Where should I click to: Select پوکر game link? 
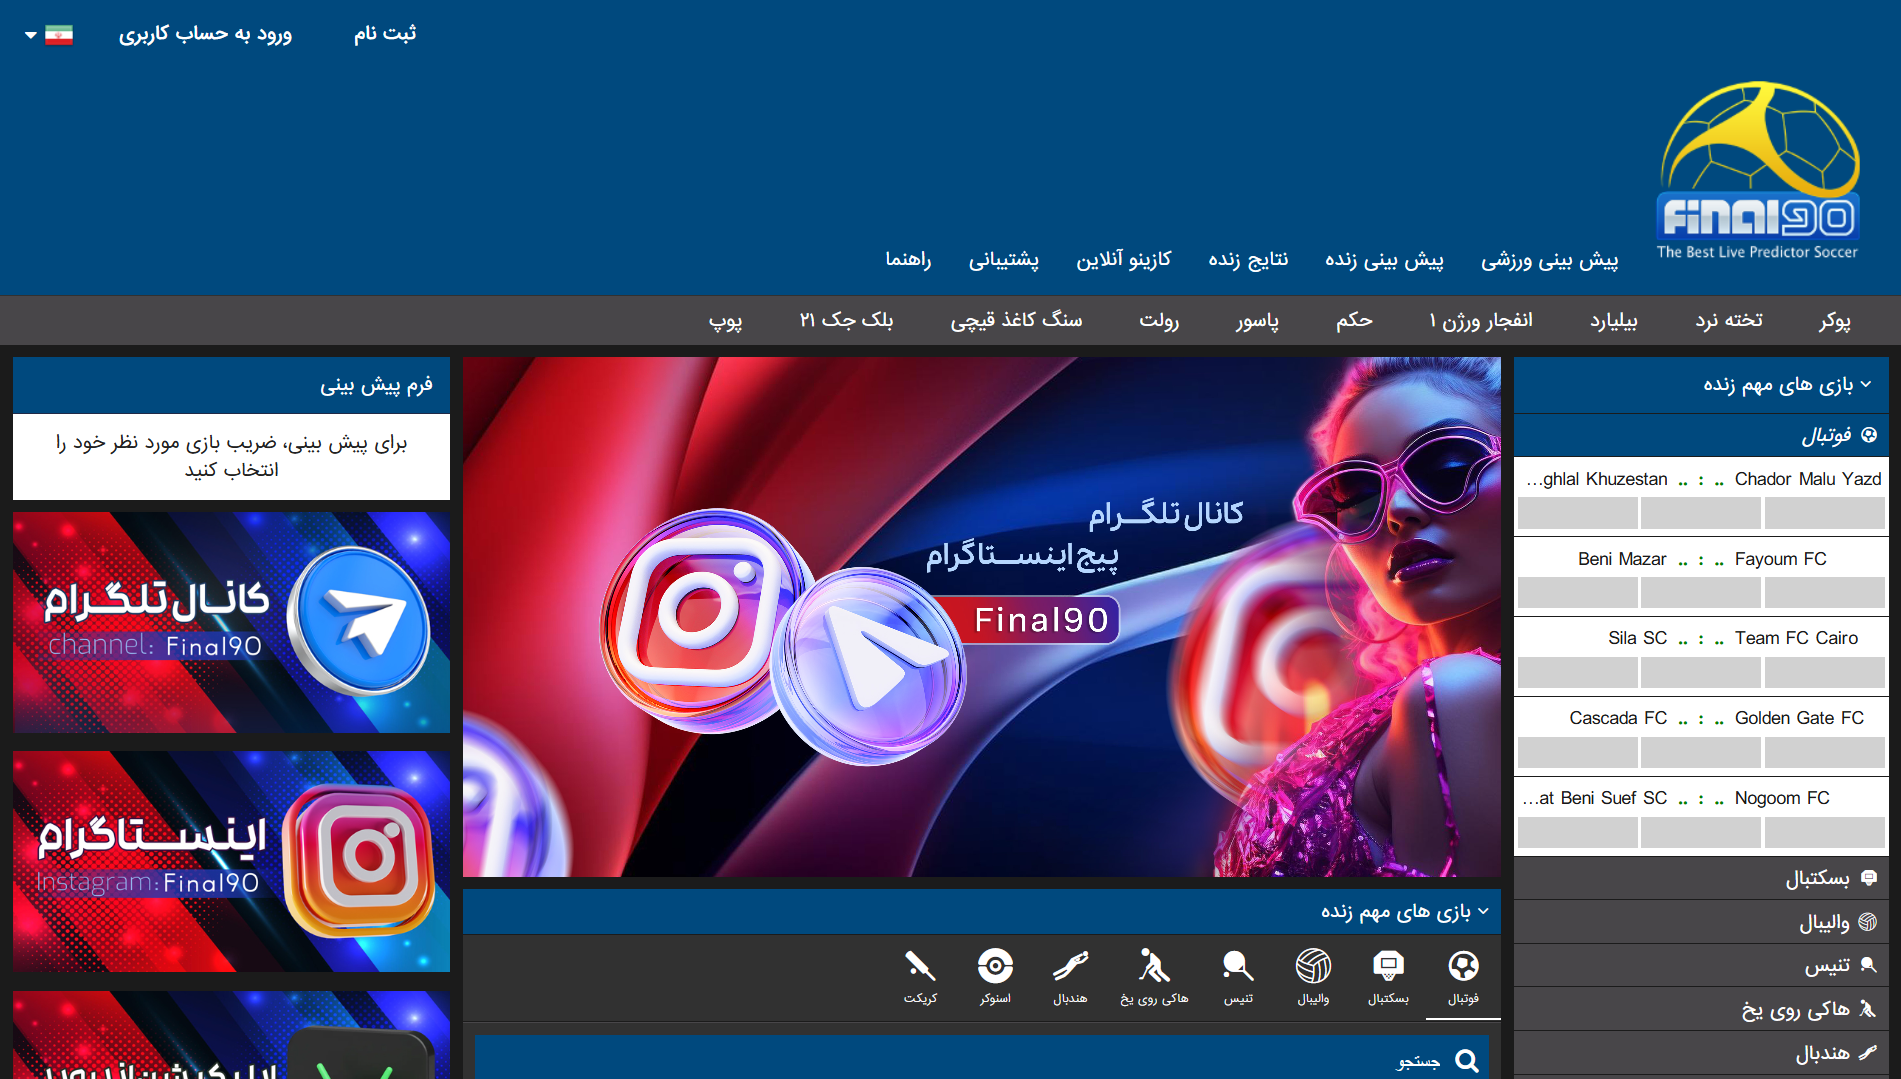(x=1835, y=320)
